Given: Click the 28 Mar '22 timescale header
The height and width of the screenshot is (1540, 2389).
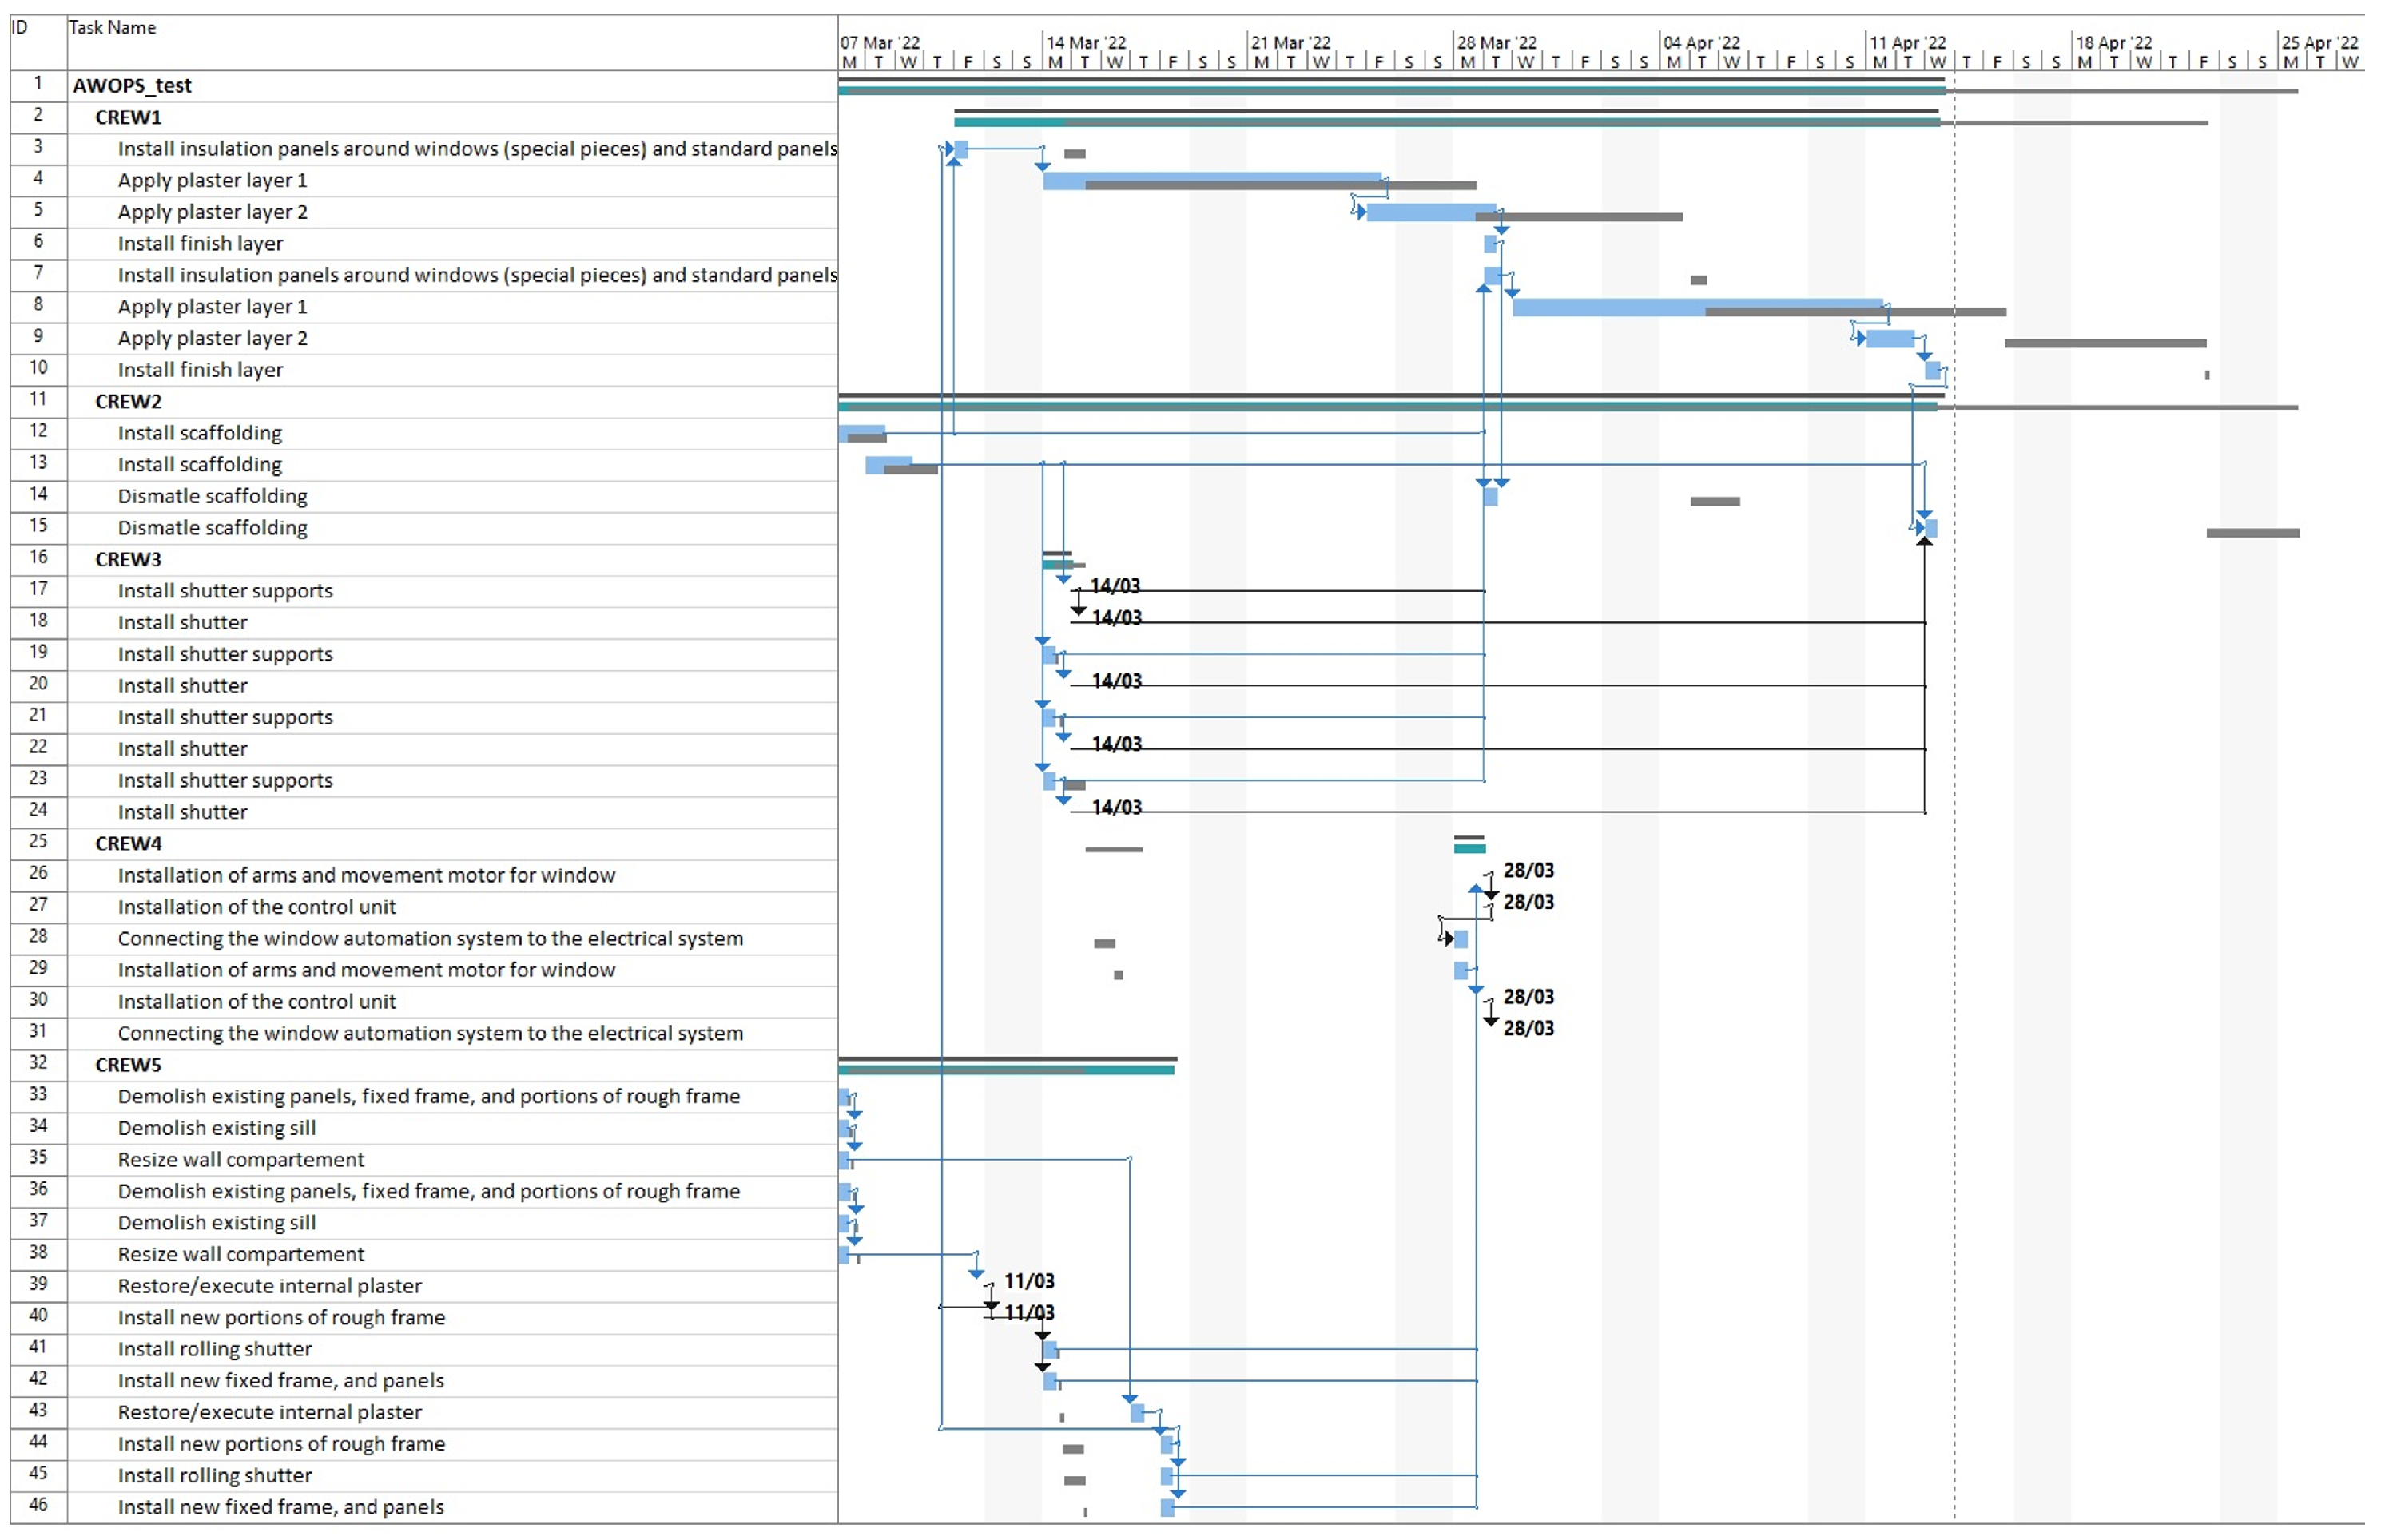Looking at the screenshot, I should [x=1496, y=42].
